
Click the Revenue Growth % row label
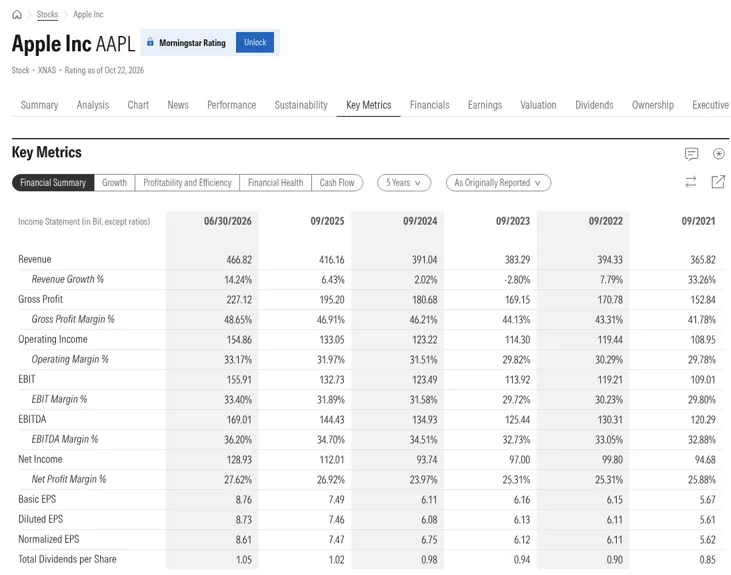(x=68, y=279)
